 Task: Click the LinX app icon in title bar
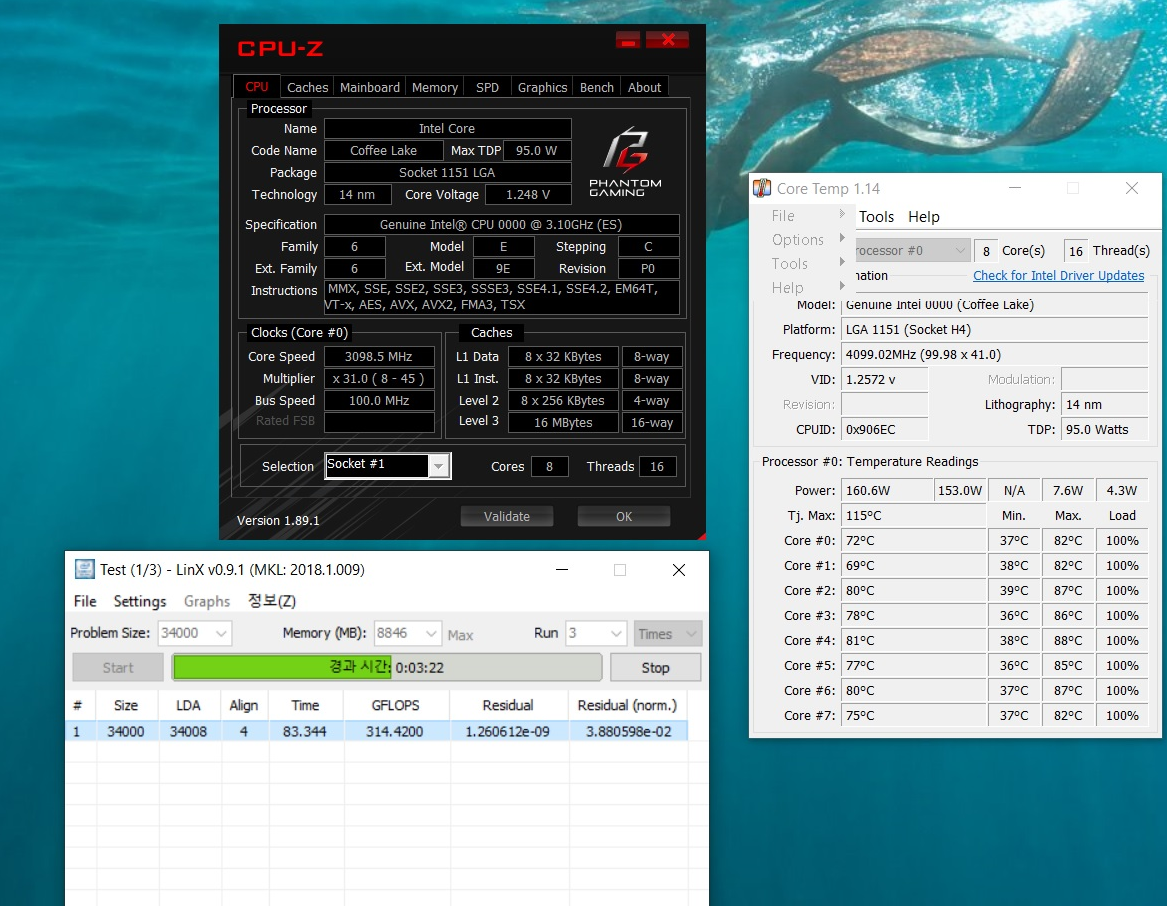point(85,570)
